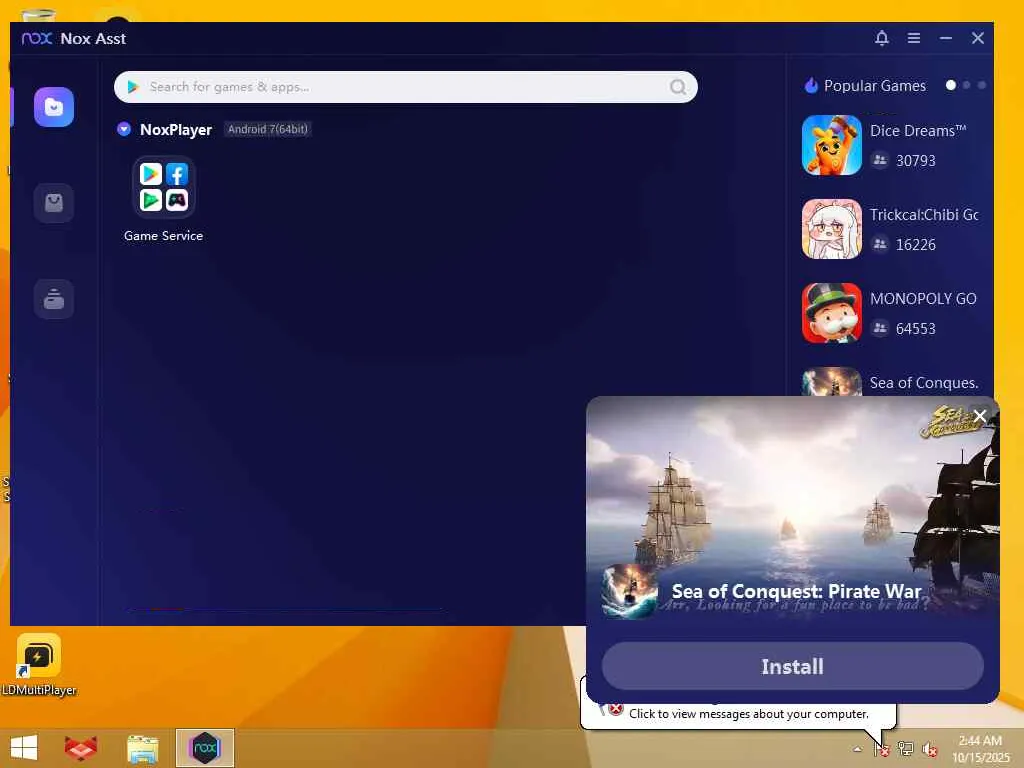The image size is (1024, 768).
Task: Close the Sea of Conquest popup ad
Action: tap(980, 416)
